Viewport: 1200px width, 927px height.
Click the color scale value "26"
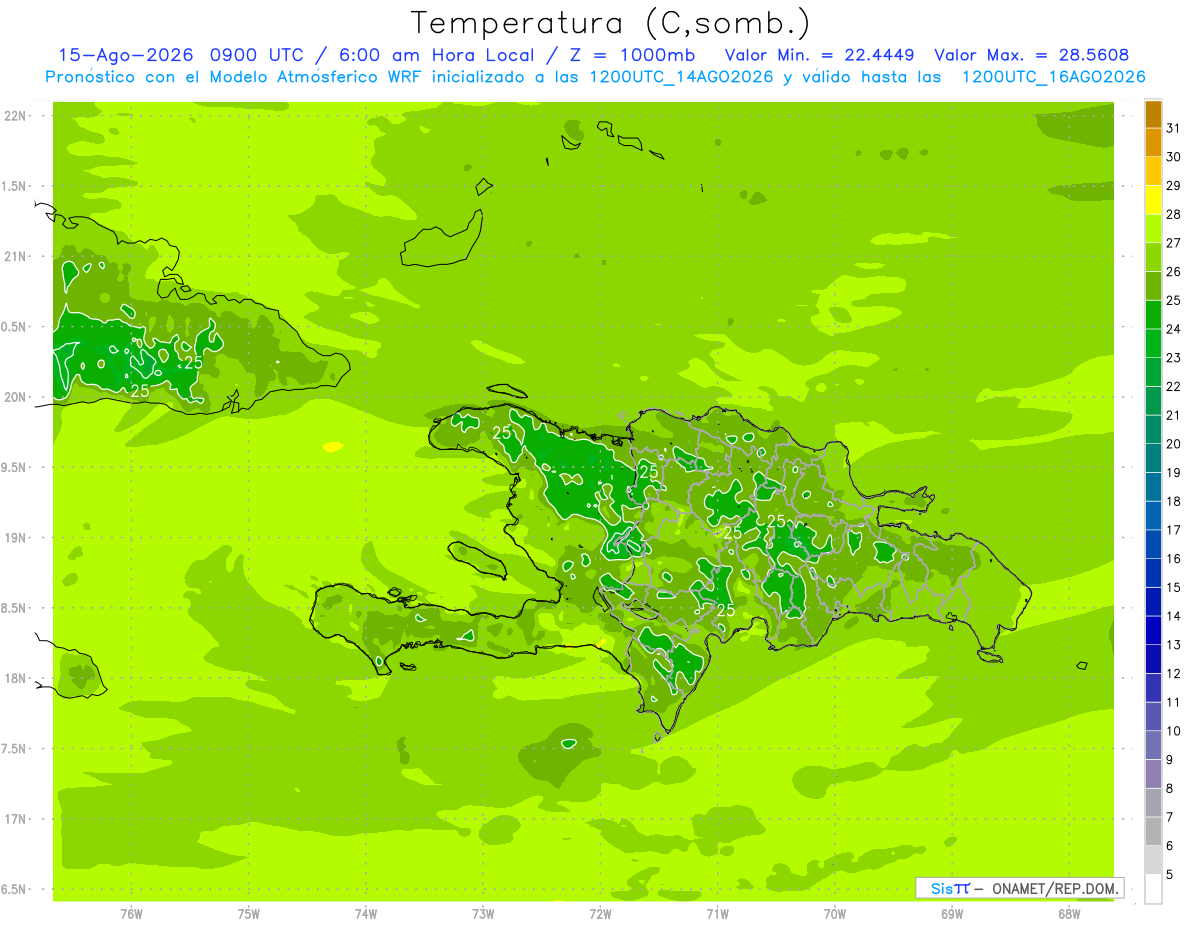tap(1173, 271)
